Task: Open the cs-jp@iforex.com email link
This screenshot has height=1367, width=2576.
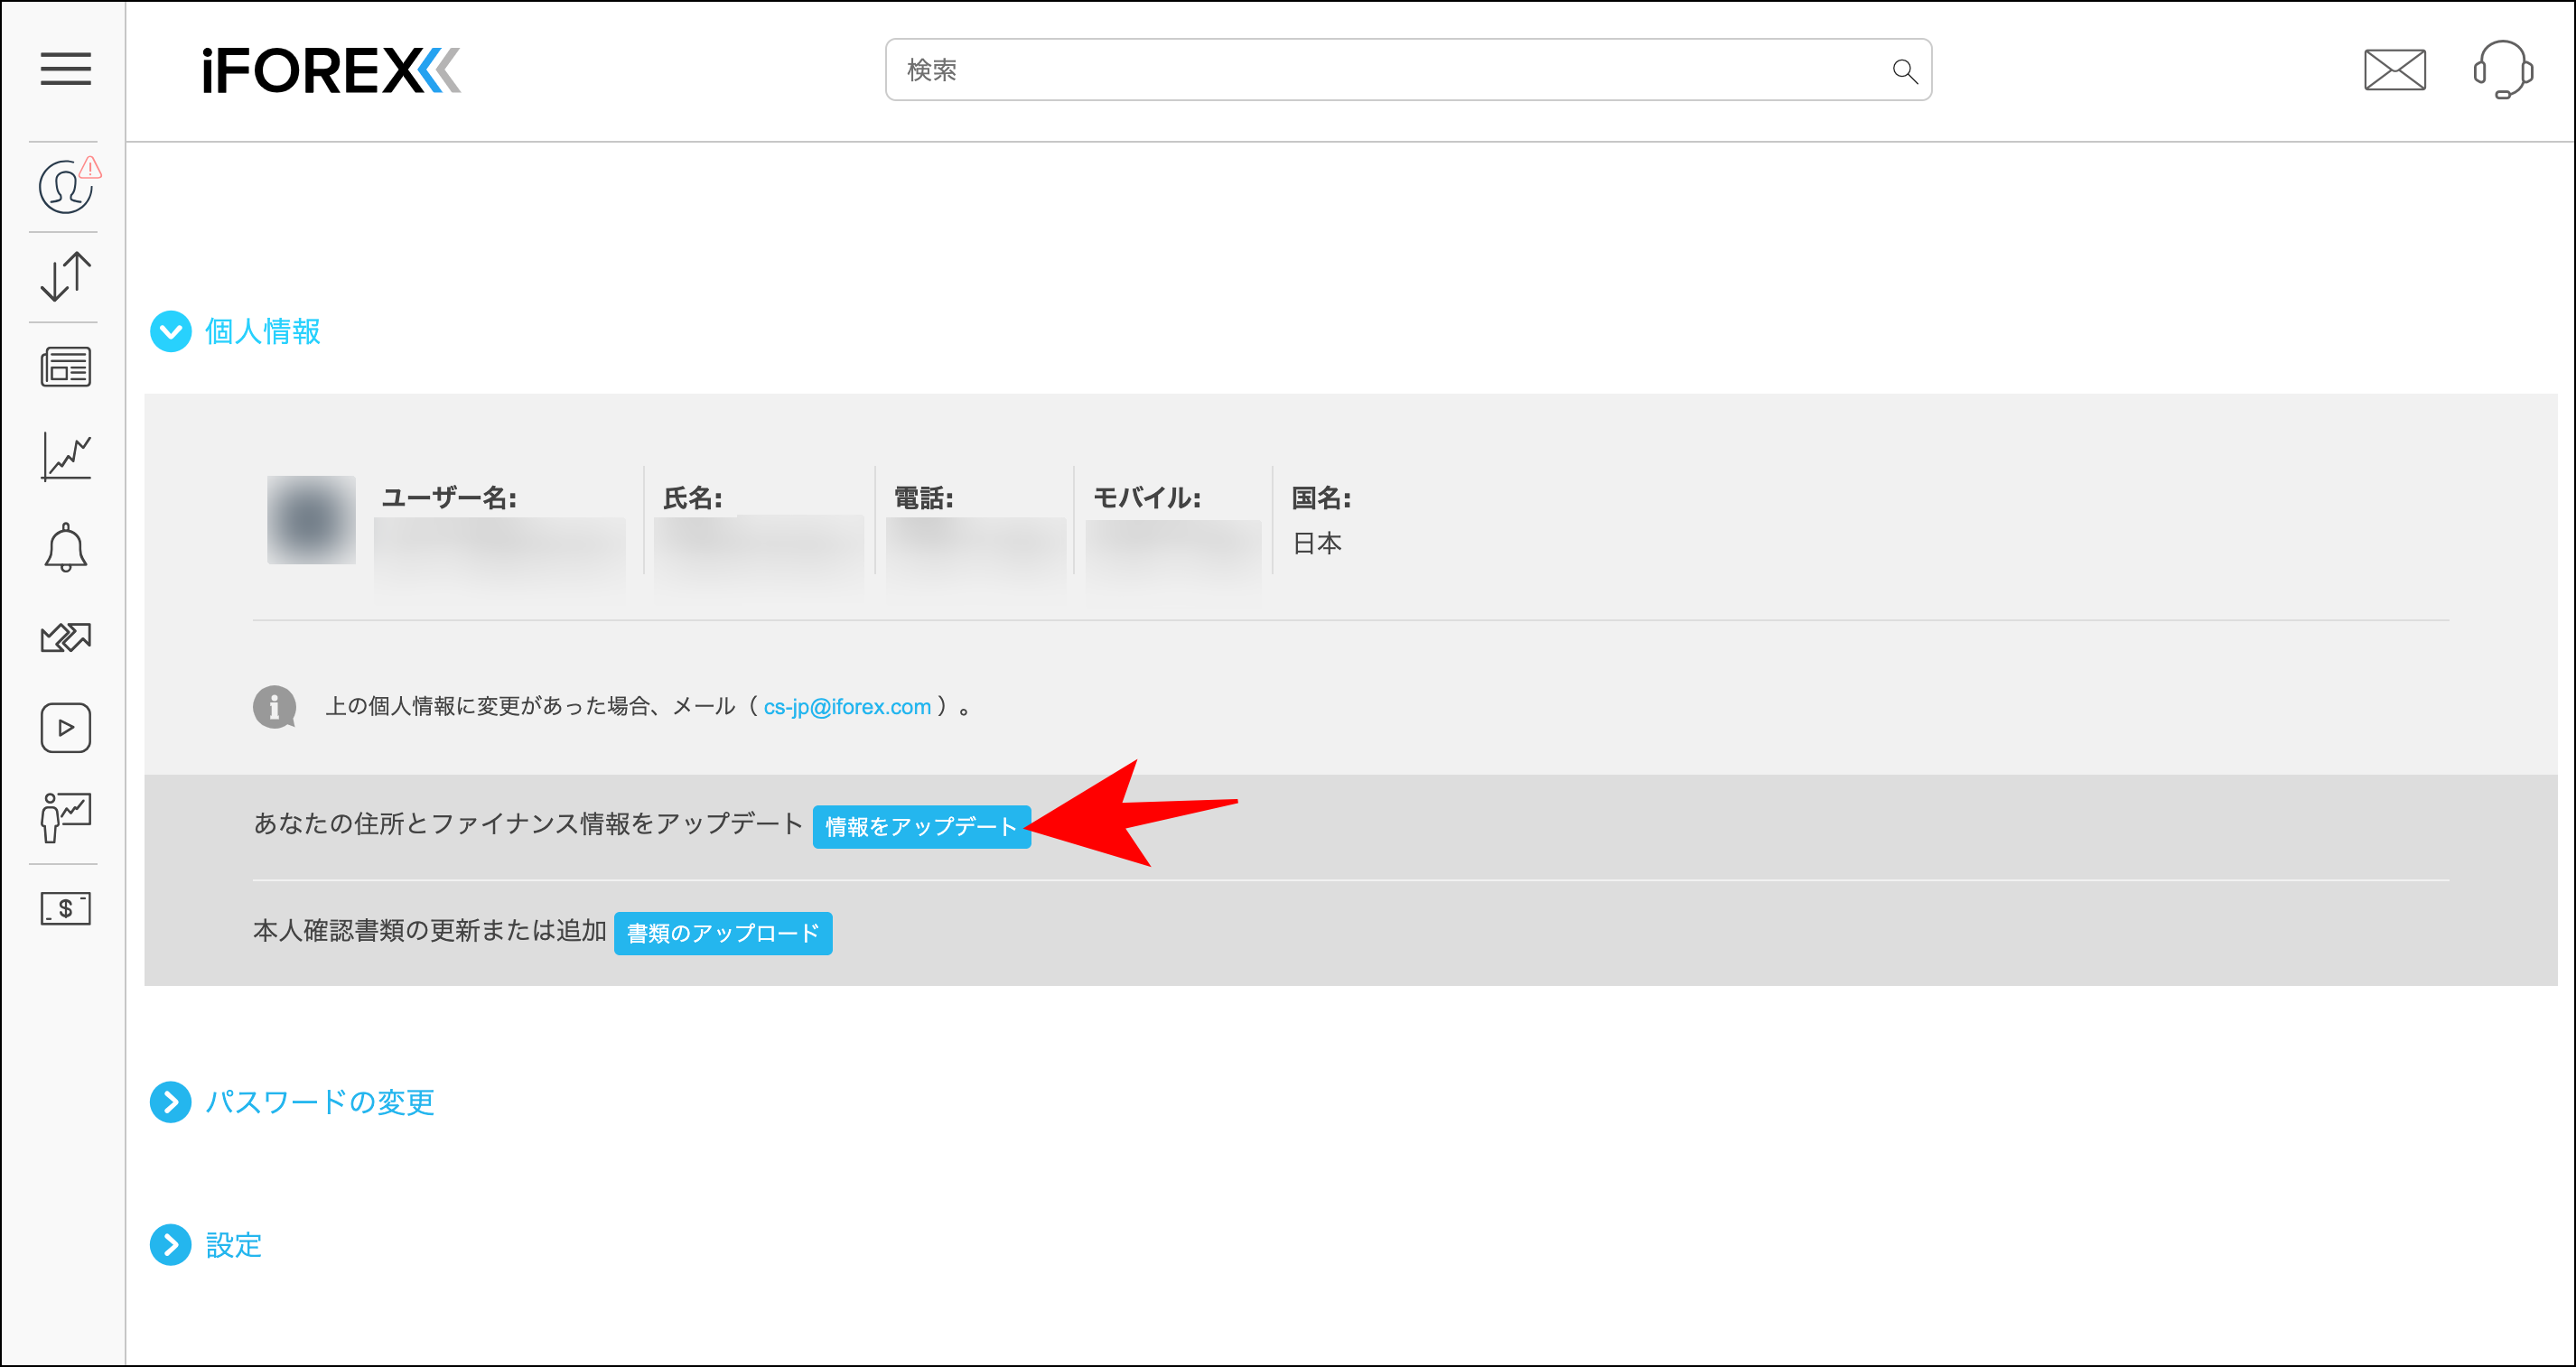Action: click(846, 706)
